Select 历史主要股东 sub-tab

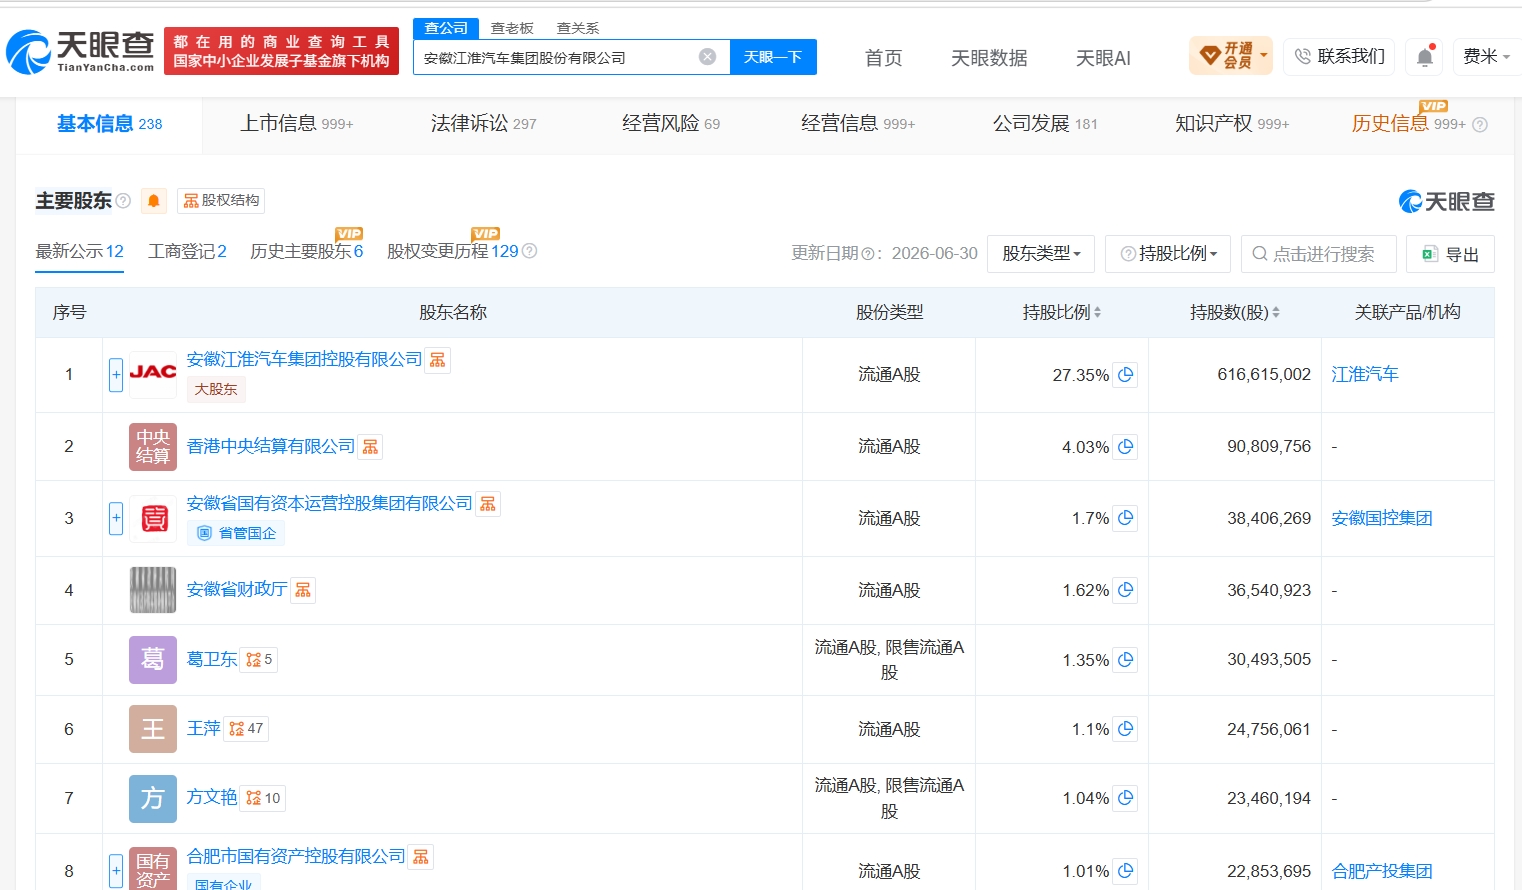click(x=306, y=252)
